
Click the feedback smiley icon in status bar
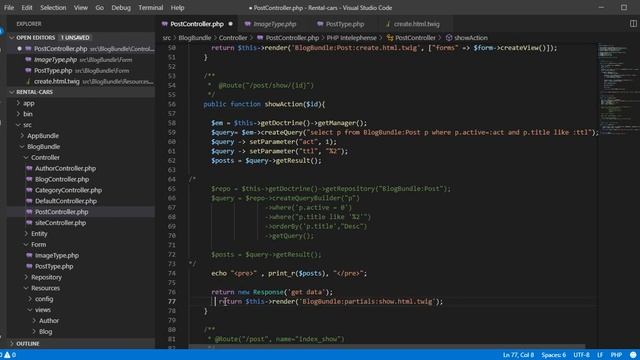[633, 355]
